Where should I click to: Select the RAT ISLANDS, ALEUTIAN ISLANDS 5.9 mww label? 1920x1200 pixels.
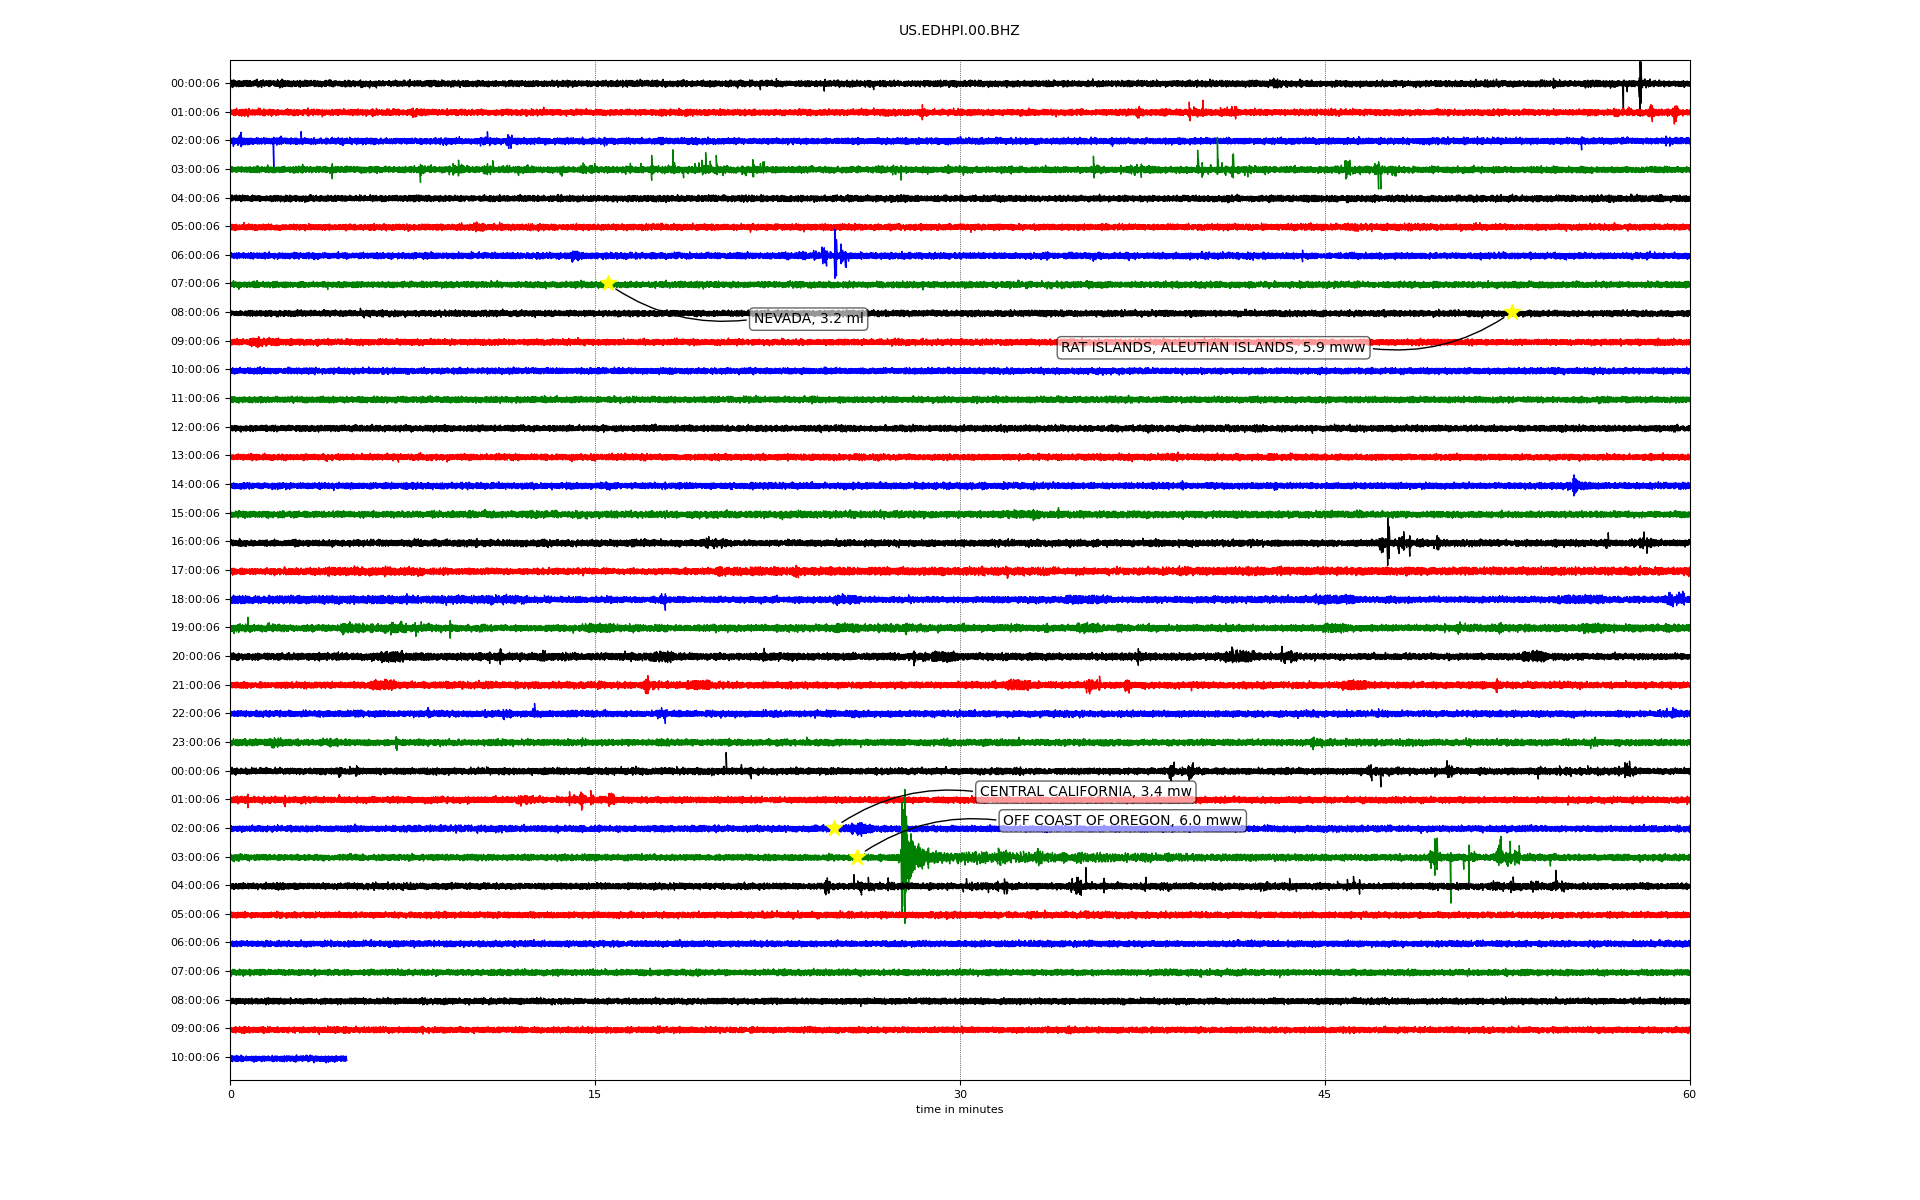(x=1212, y=348)
